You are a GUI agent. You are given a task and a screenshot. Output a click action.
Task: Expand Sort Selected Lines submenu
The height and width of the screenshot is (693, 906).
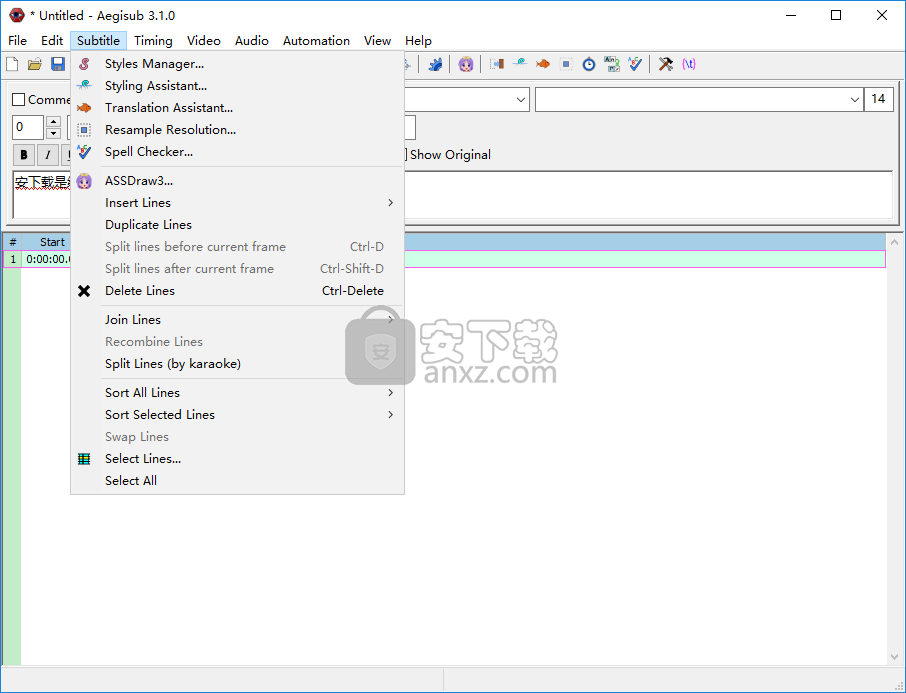[237, 415]
